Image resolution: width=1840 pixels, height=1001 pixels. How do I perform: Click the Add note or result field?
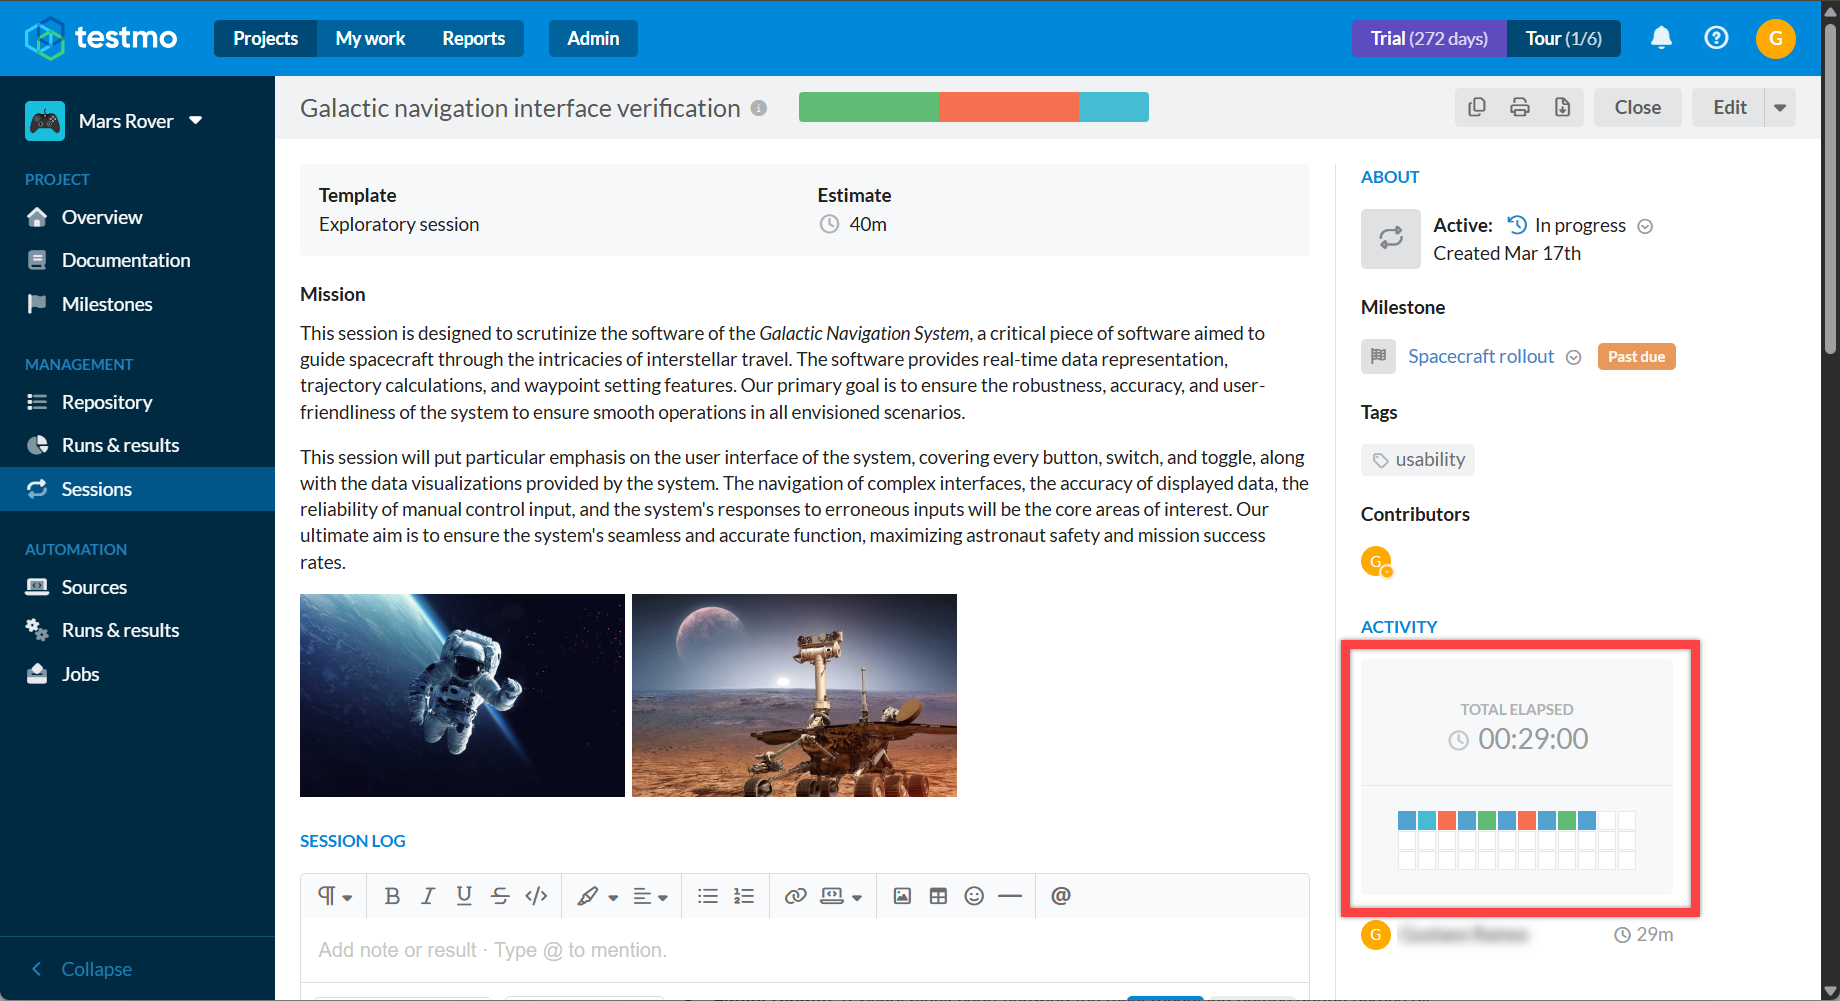pyautogui.click(x=805, y=950)
